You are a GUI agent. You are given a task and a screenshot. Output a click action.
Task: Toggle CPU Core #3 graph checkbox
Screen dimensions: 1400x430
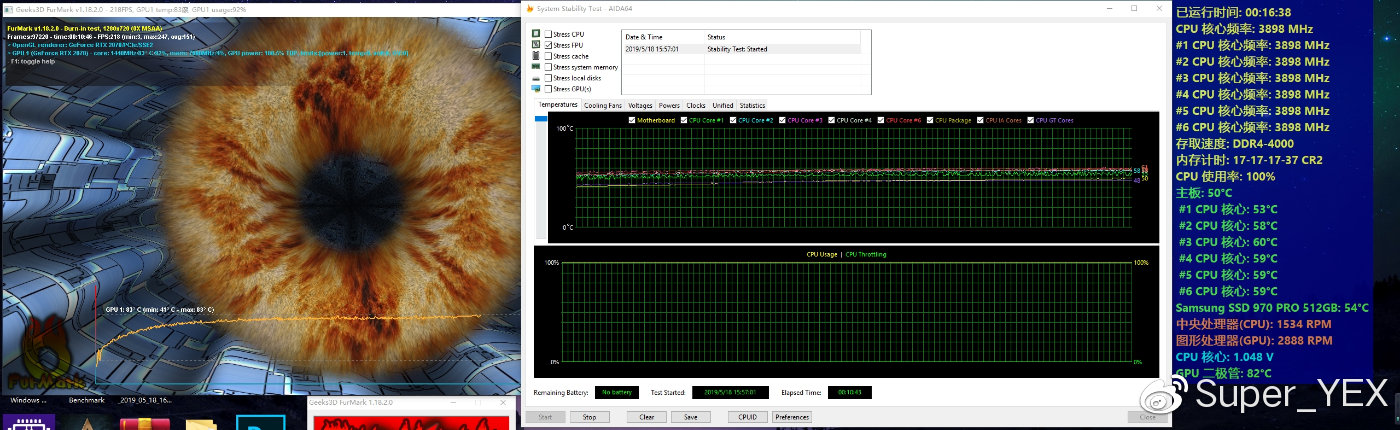point(782,120)
